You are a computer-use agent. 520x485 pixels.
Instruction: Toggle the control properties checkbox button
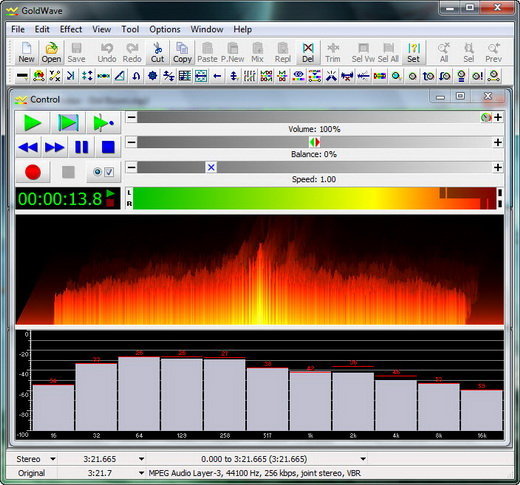click(x=103, y=172)
